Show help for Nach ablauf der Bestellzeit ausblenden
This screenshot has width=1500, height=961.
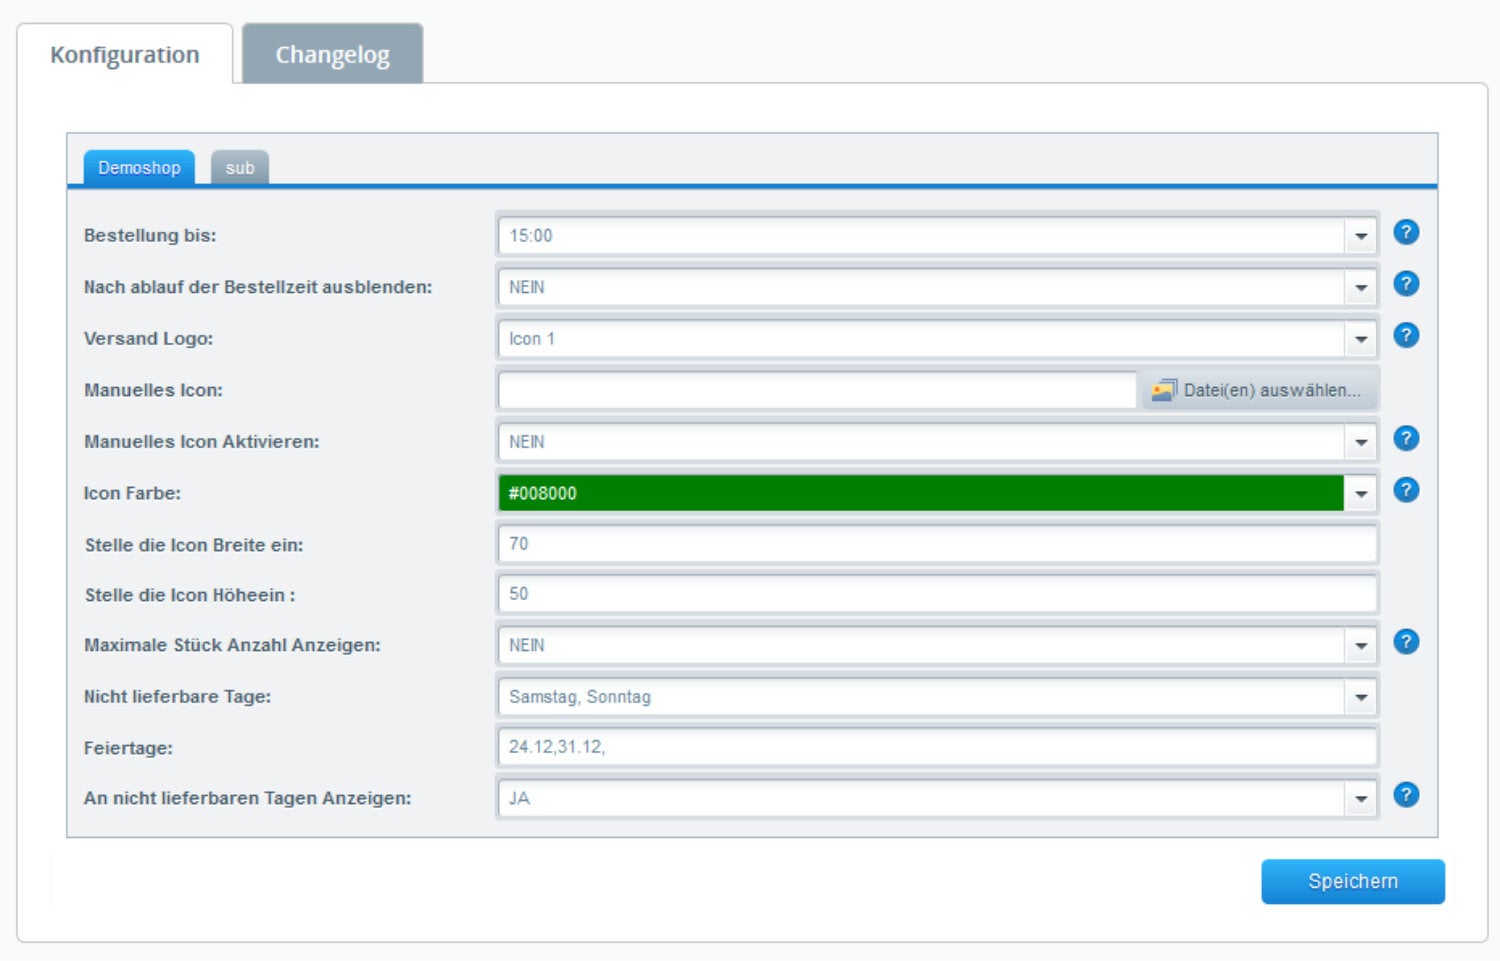click(1406, 284)
